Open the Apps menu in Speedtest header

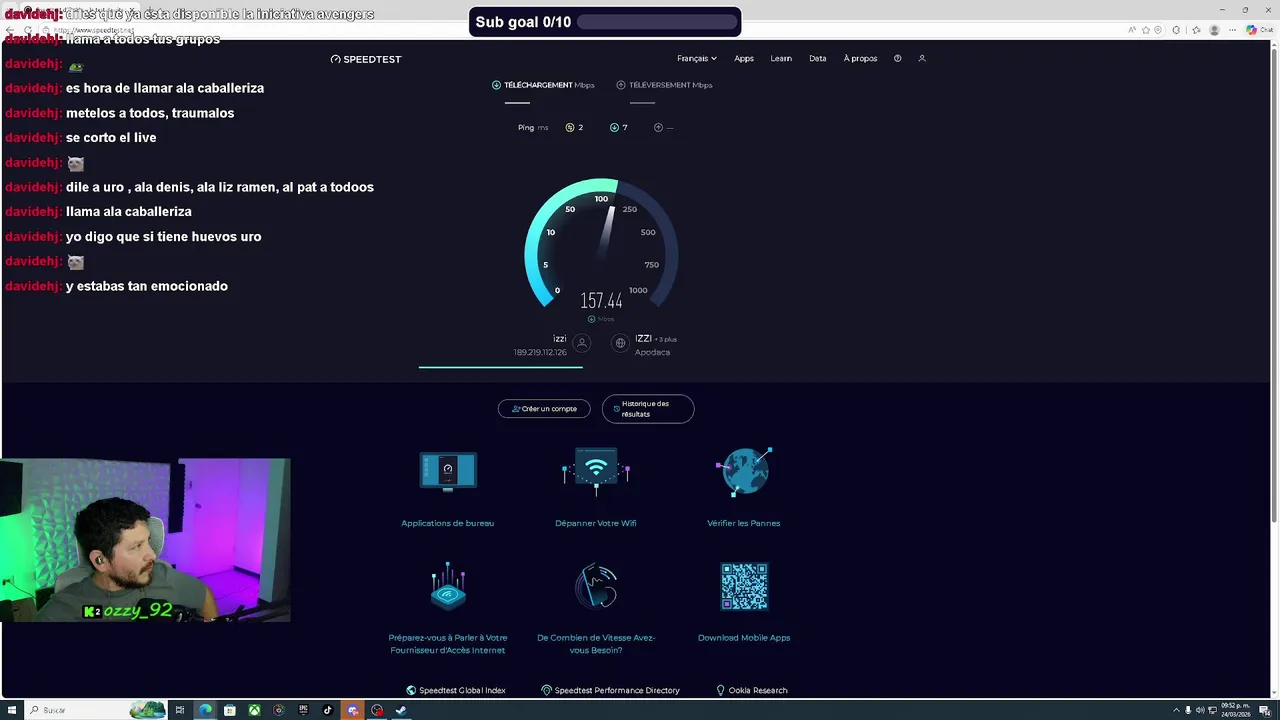tap(744, 58)
